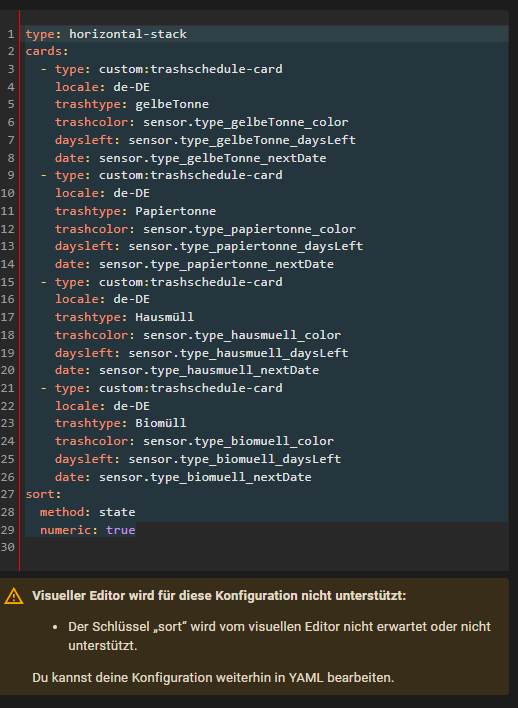Click the 'sort:' key line

pos(43,494)
